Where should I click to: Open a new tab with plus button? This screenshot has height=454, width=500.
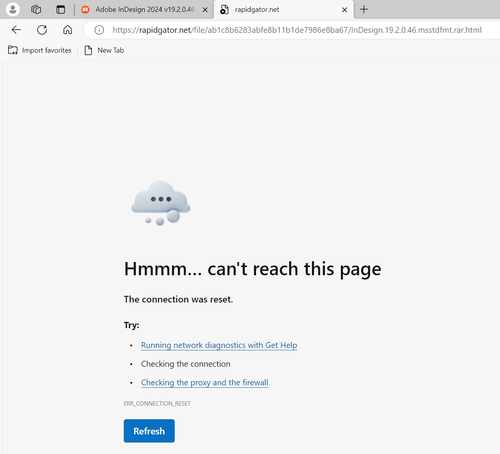pos(364,9)
